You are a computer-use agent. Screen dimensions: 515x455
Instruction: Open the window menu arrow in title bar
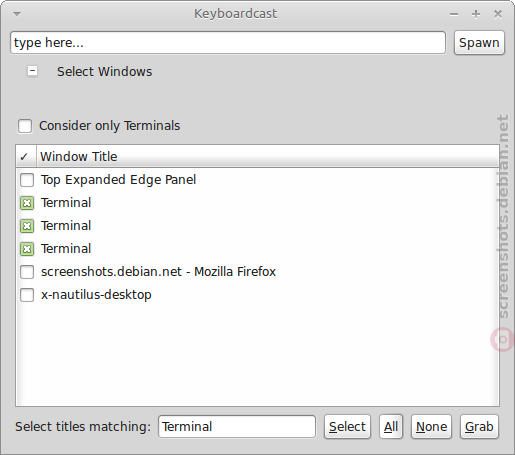click(17, 14)
